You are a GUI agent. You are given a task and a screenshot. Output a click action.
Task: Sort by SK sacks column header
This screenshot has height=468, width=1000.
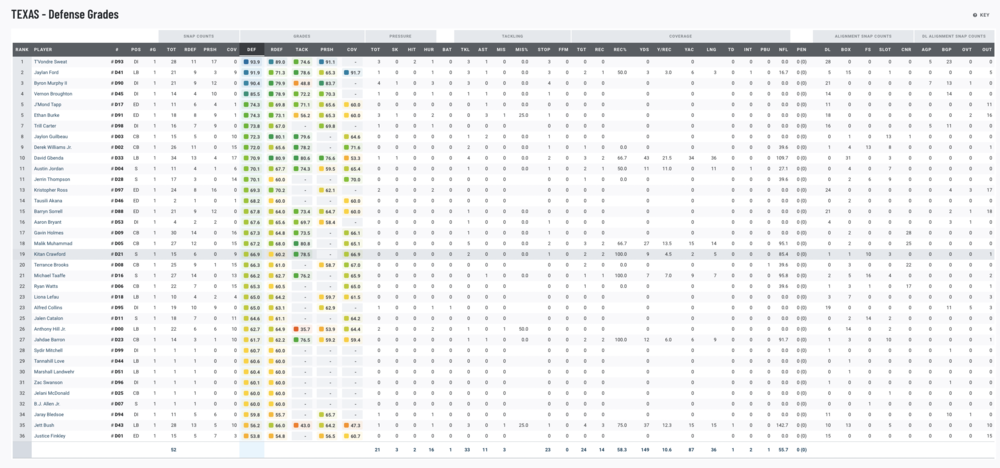[397, 49]
